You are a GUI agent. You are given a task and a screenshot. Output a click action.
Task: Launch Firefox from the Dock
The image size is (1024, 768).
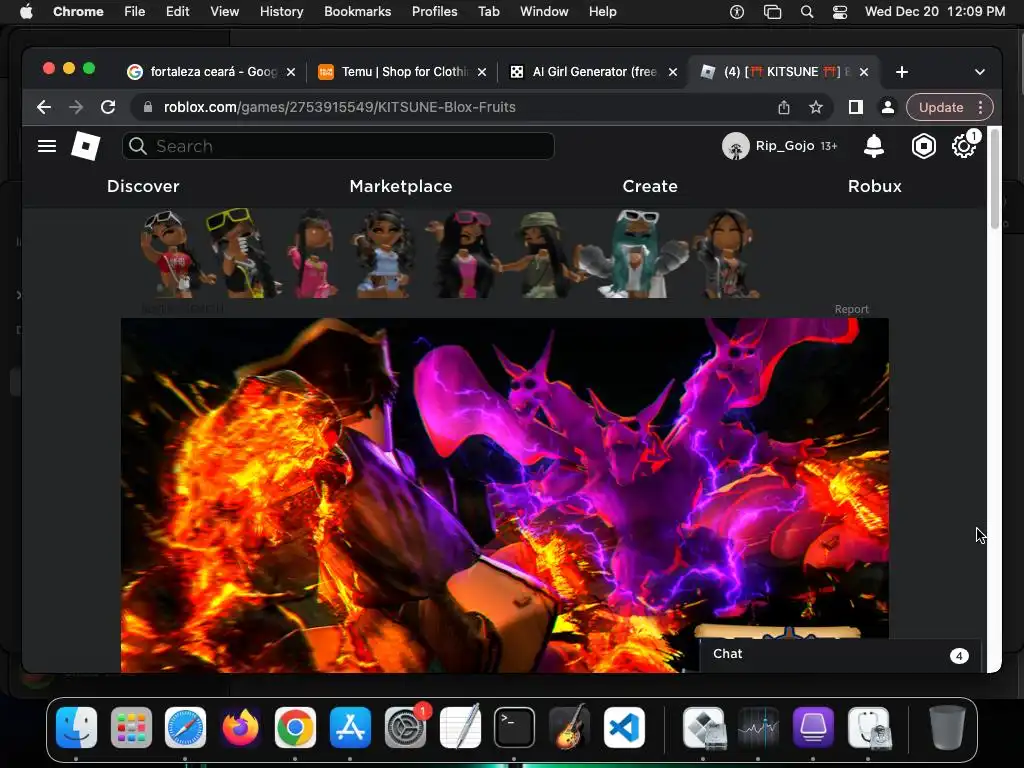click(240, 728)
